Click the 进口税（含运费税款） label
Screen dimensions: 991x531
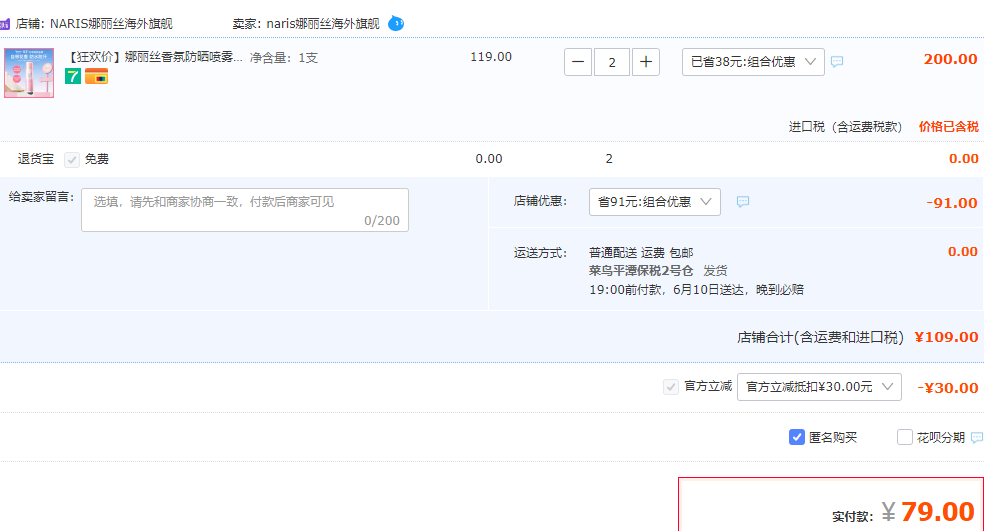point(846,126)
